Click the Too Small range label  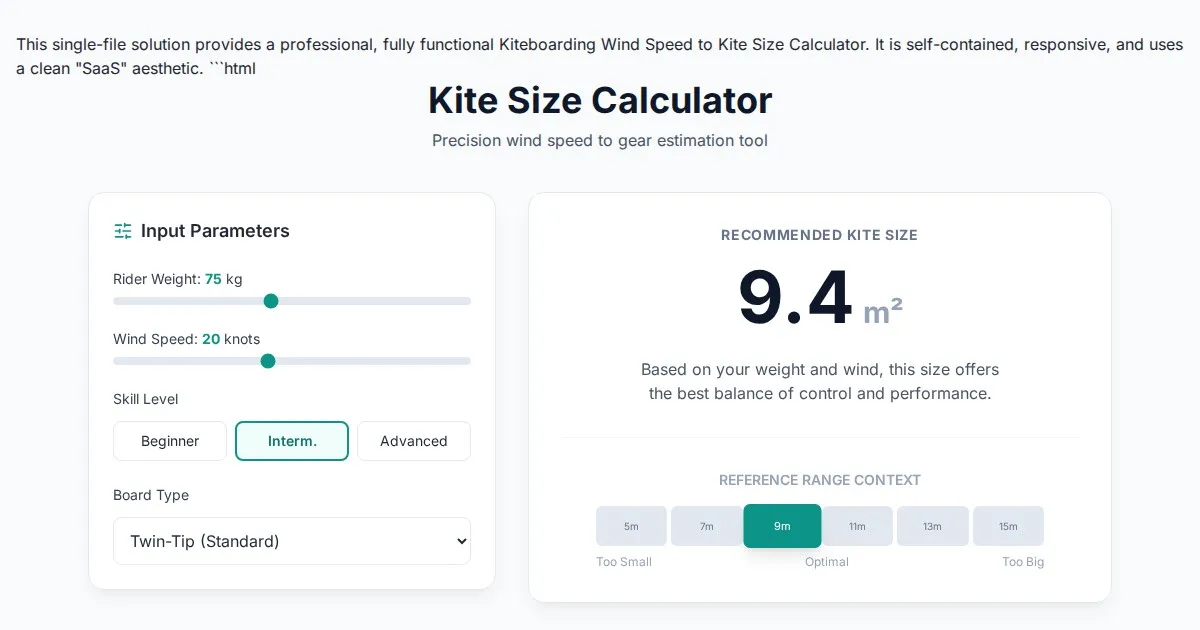[624, 562]
